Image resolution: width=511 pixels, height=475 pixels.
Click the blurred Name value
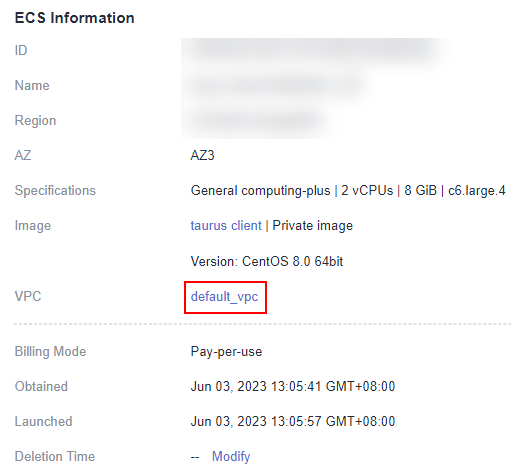[x=277, y=86]
